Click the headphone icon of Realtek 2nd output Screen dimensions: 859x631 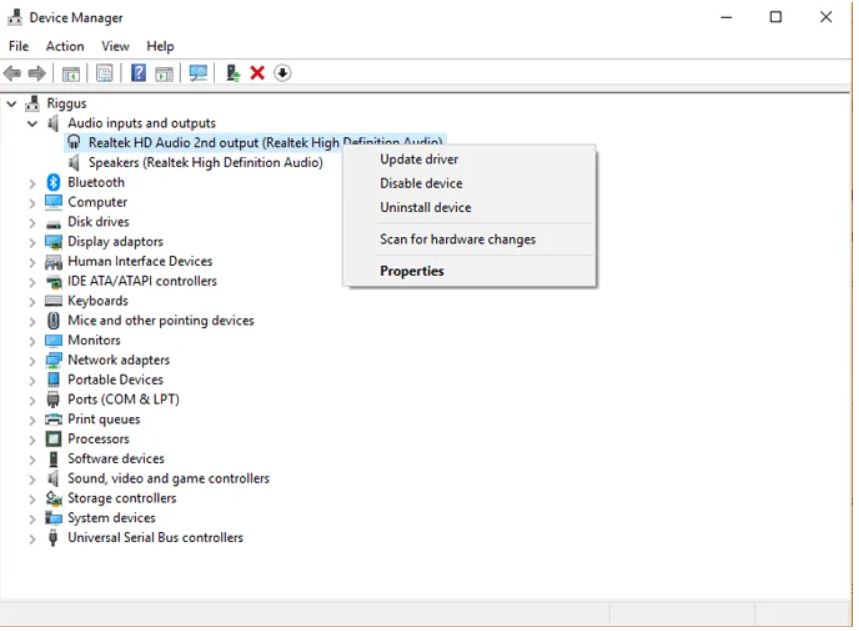74,142
